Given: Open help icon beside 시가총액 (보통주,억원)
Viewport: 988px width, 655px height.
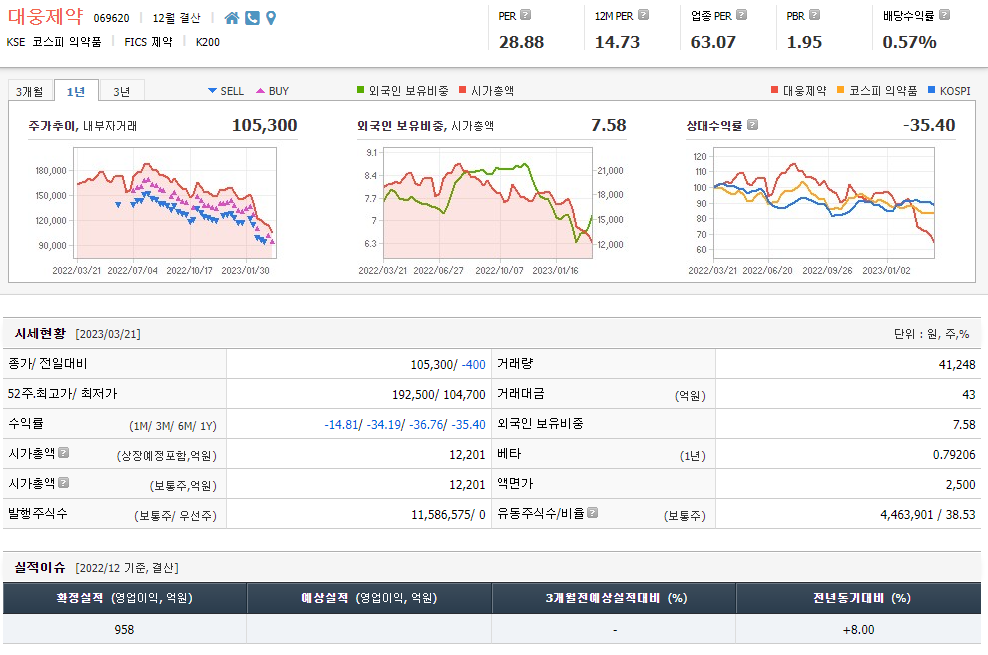Looking at the screenshot, I should tap(64, 482).
